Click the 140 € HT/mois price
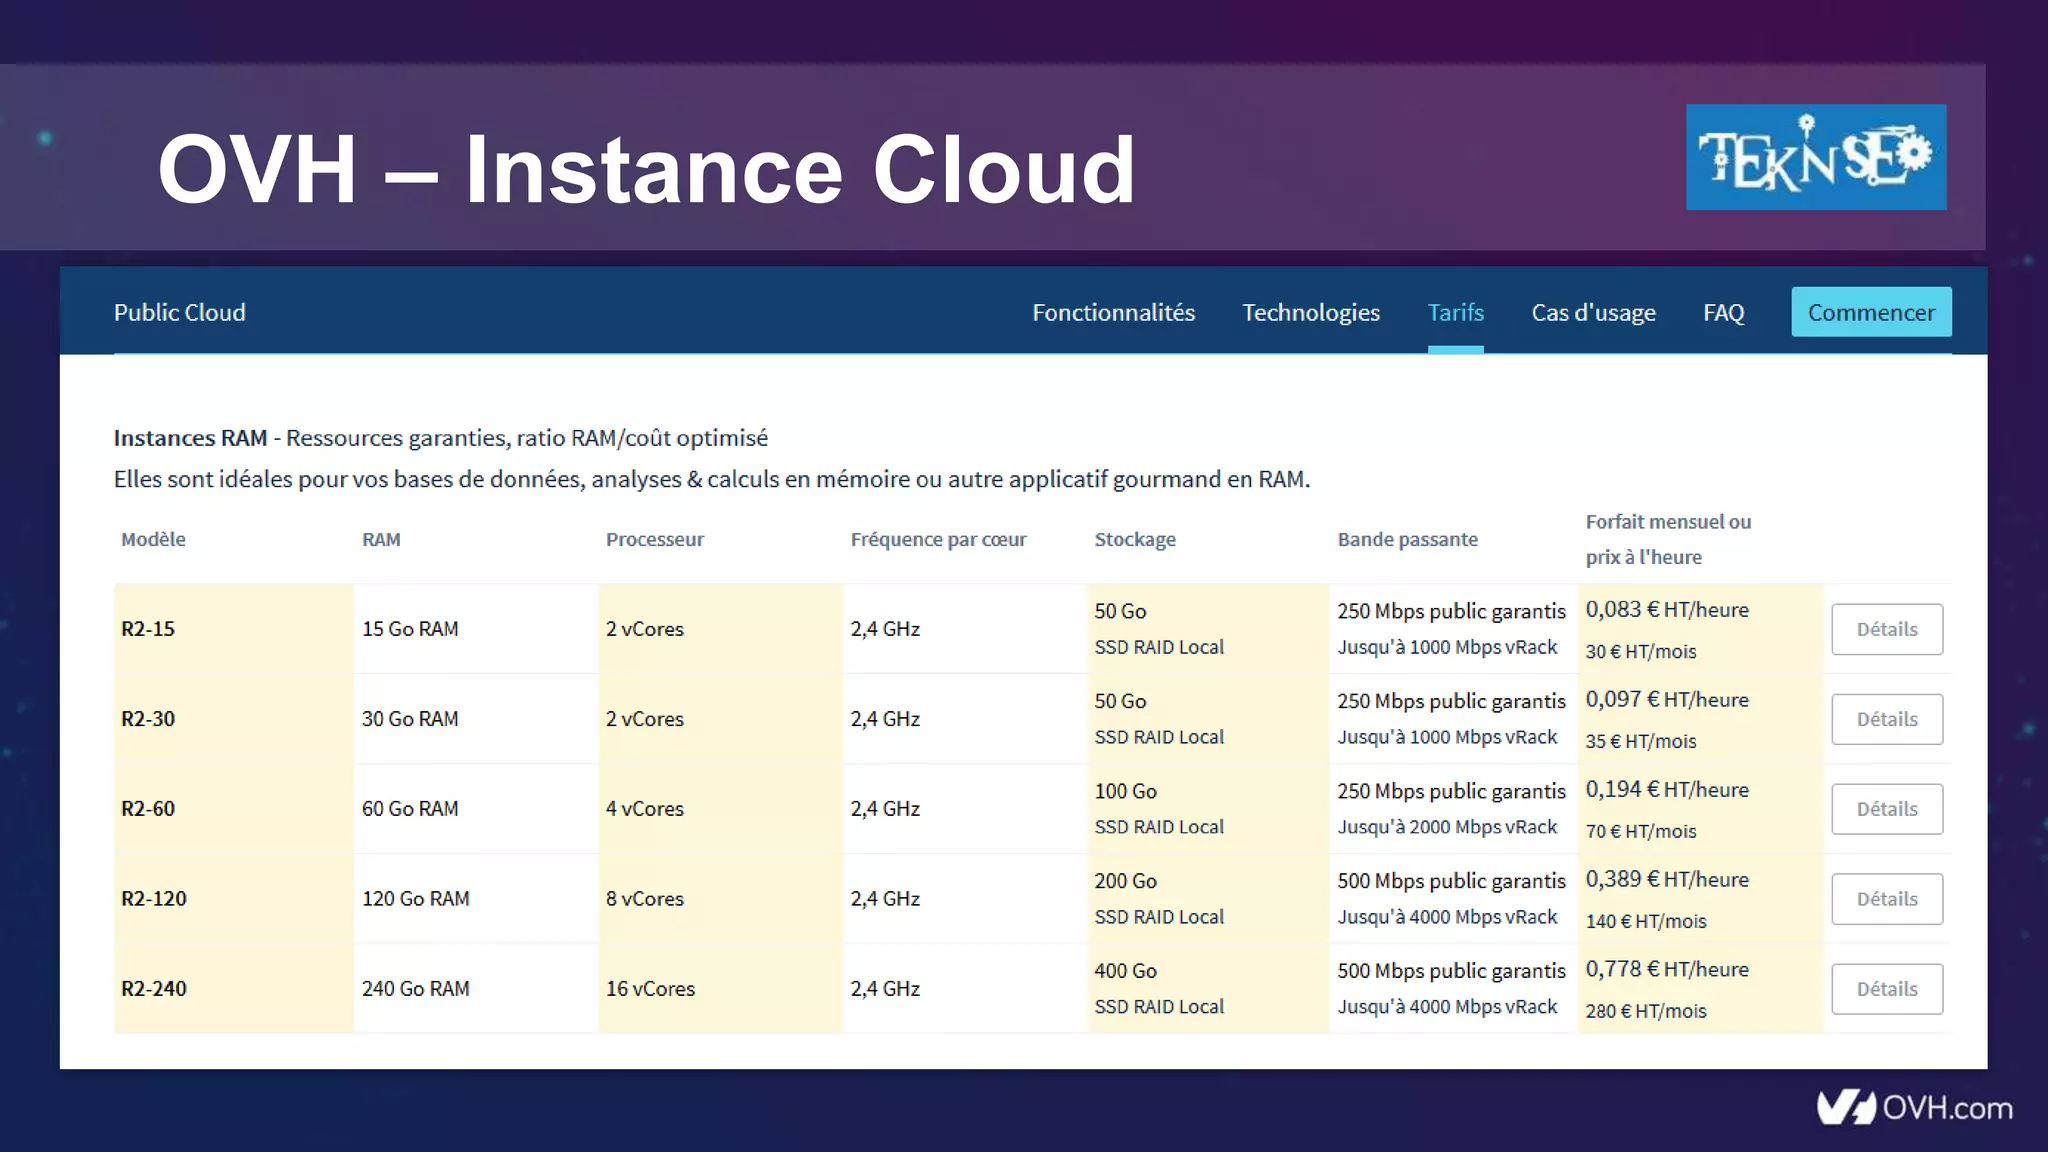2048x1152 pixels. [1646, 921]
